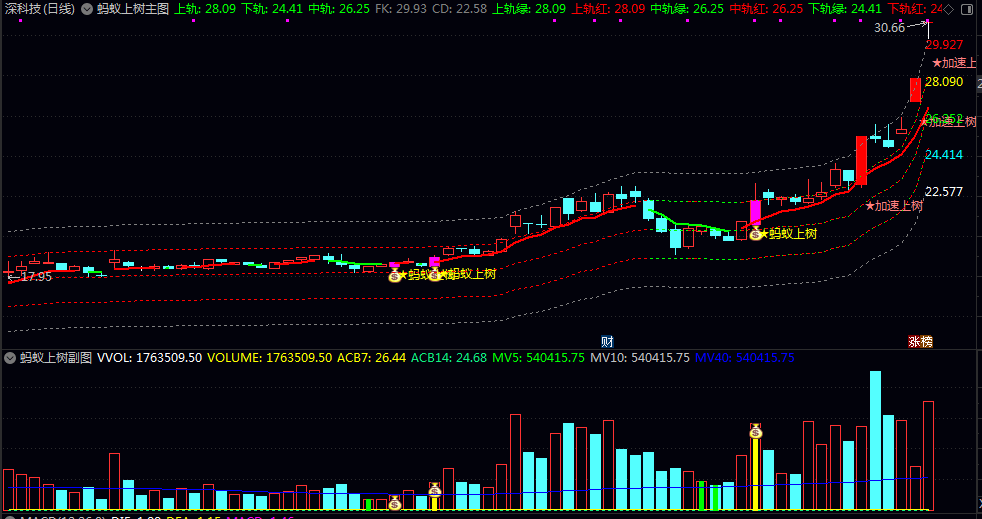Click the ACB14: 24.68 readout
Screen dimensions: 982x519
[449, 358]
